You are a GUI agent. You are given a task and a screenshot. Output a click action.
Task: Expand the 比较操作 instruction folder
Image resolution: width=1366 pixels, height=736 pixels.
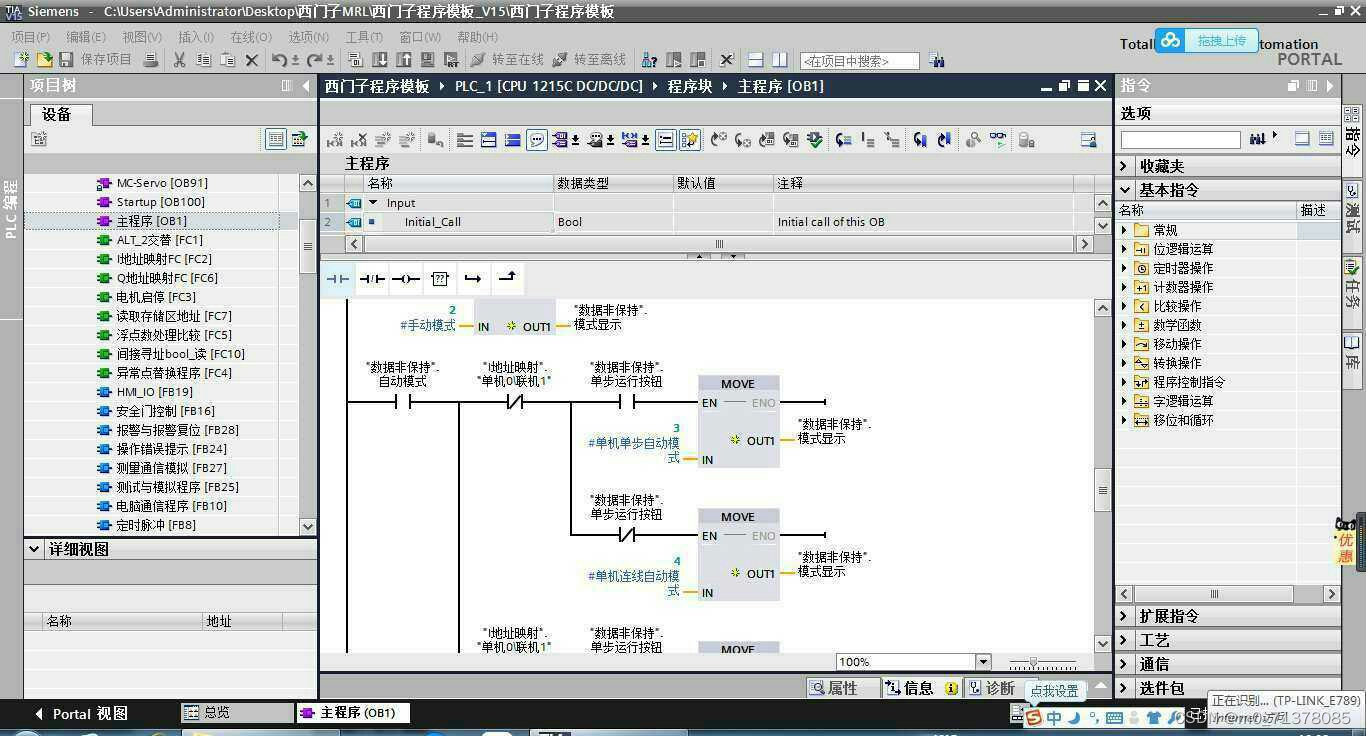pyautogui.click(x=1124, y=306)
